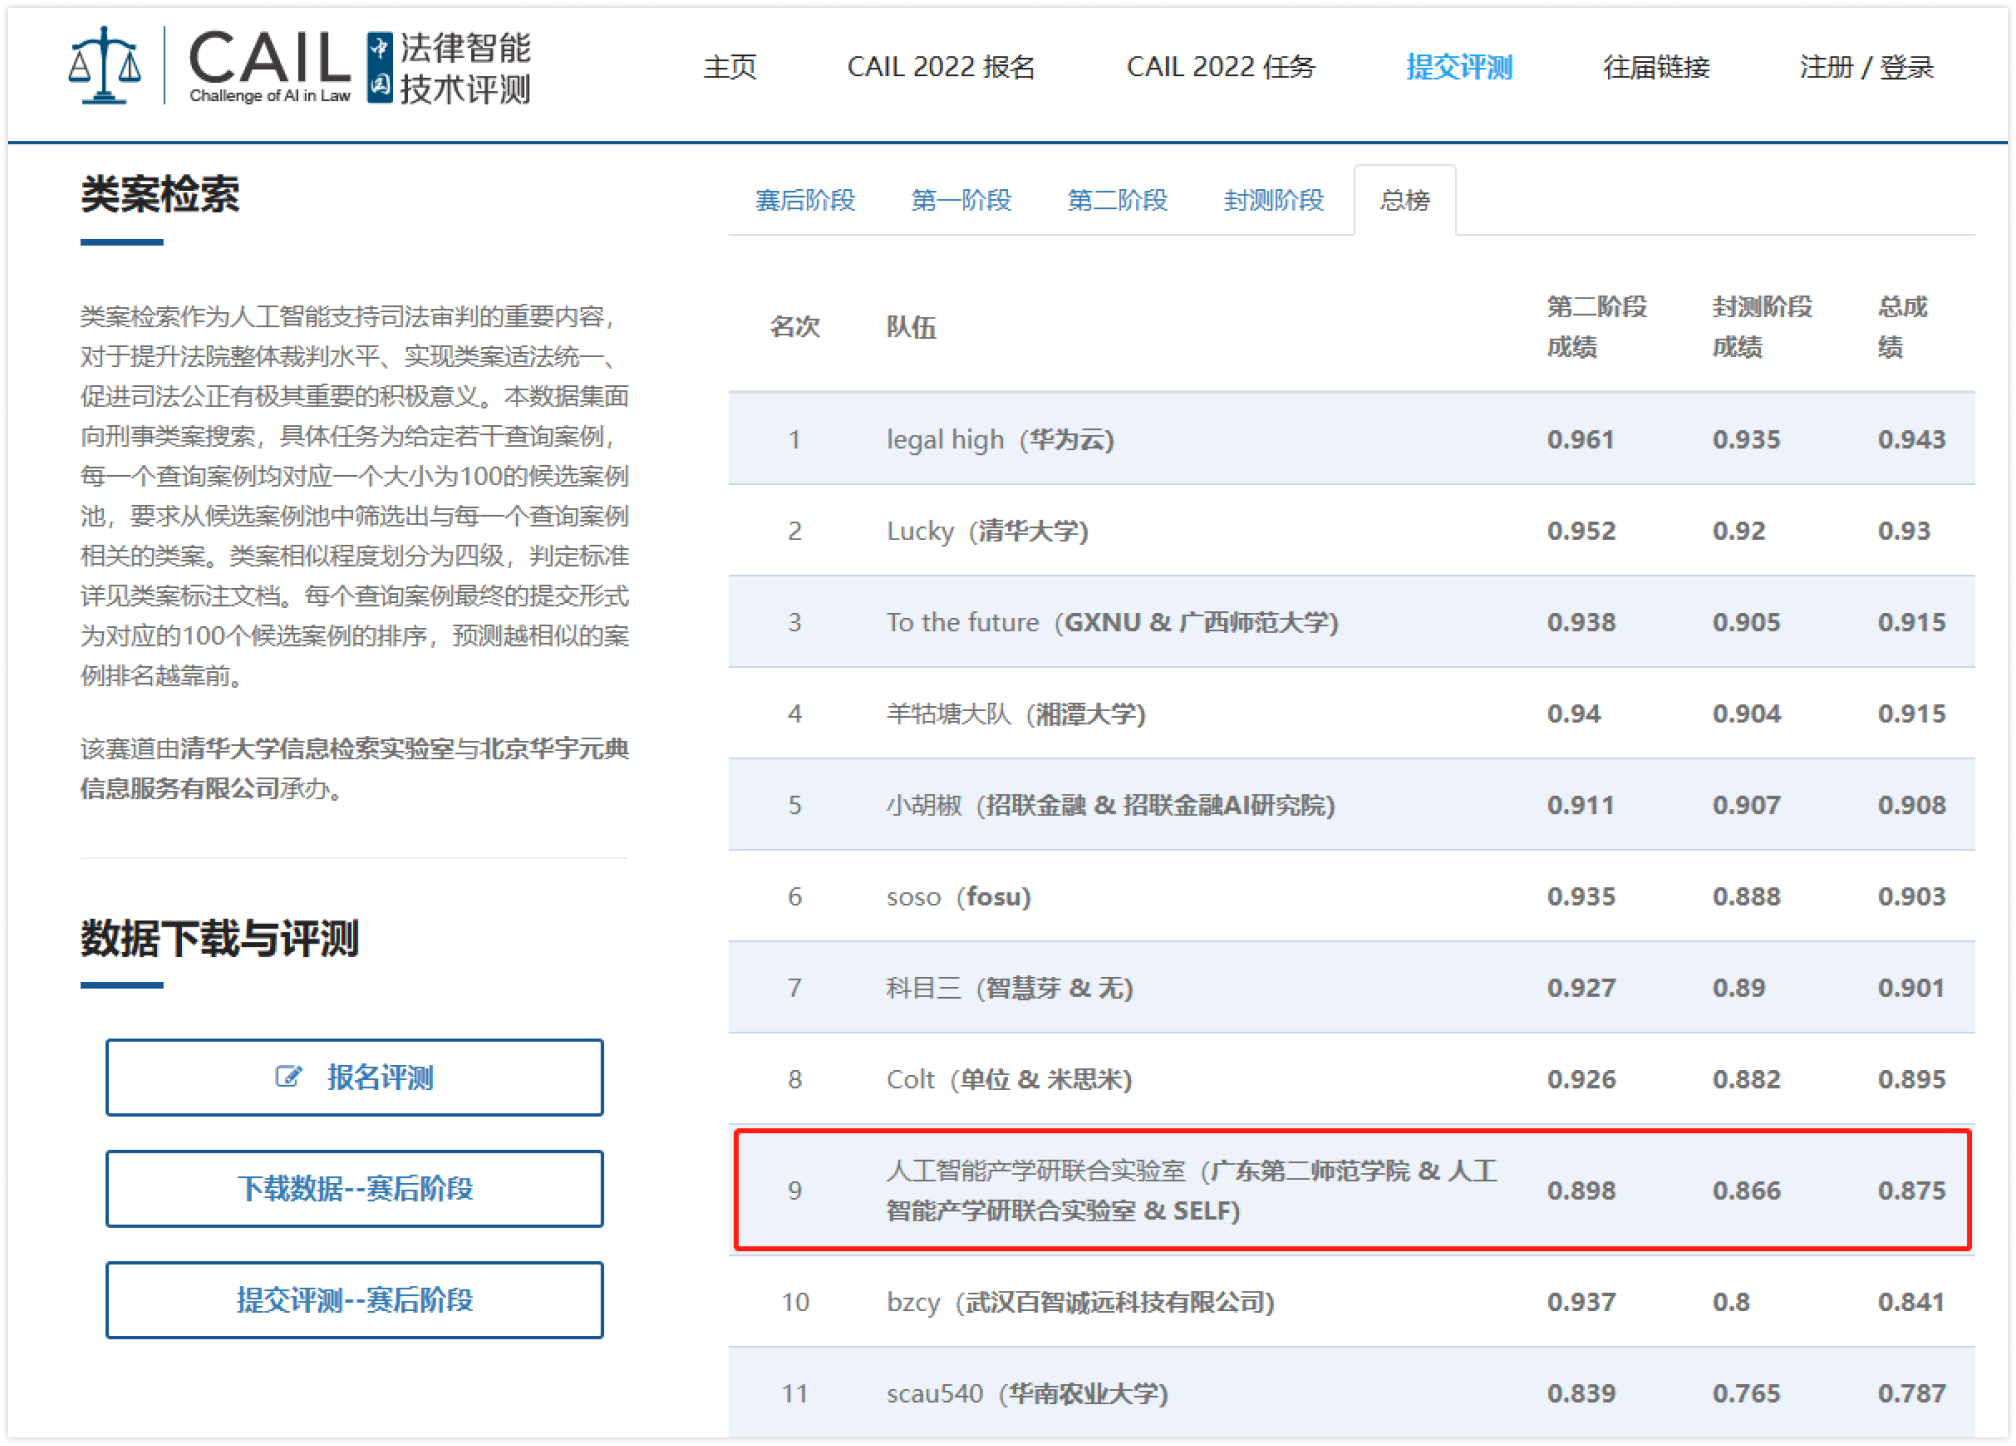Click second-stage score 0.952 for Lucky
The height and width of the screenshot is (1446, 2016).
click(x=1581, y=530)
